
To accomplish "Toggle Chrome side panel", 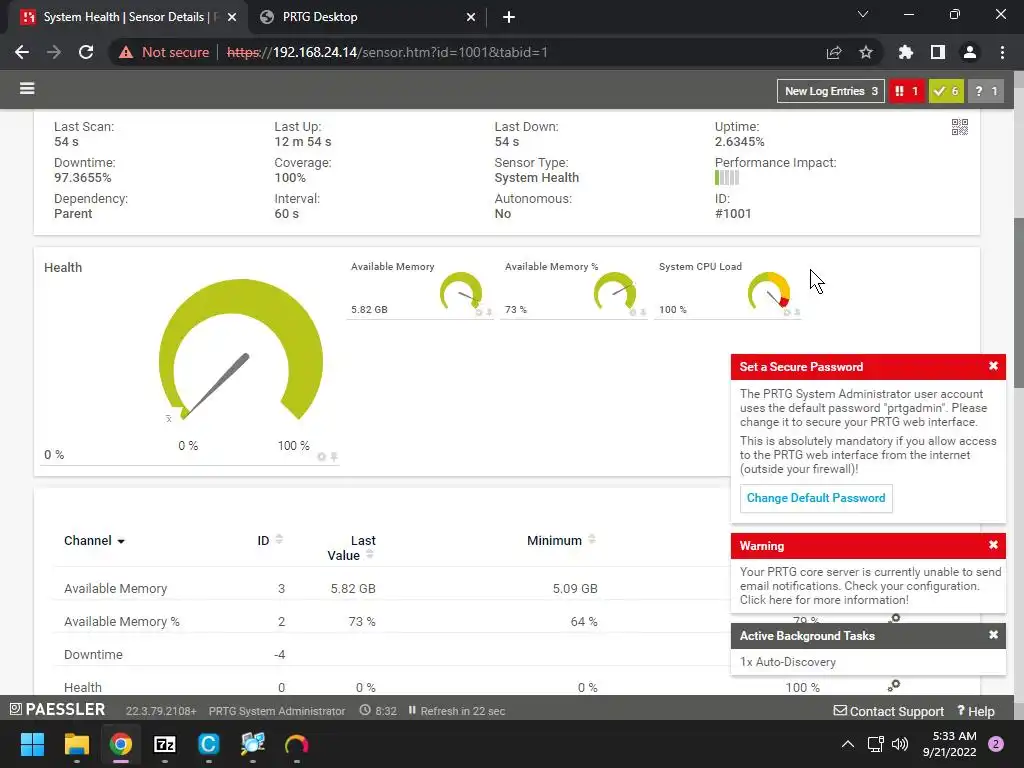I will click(938, 52).
